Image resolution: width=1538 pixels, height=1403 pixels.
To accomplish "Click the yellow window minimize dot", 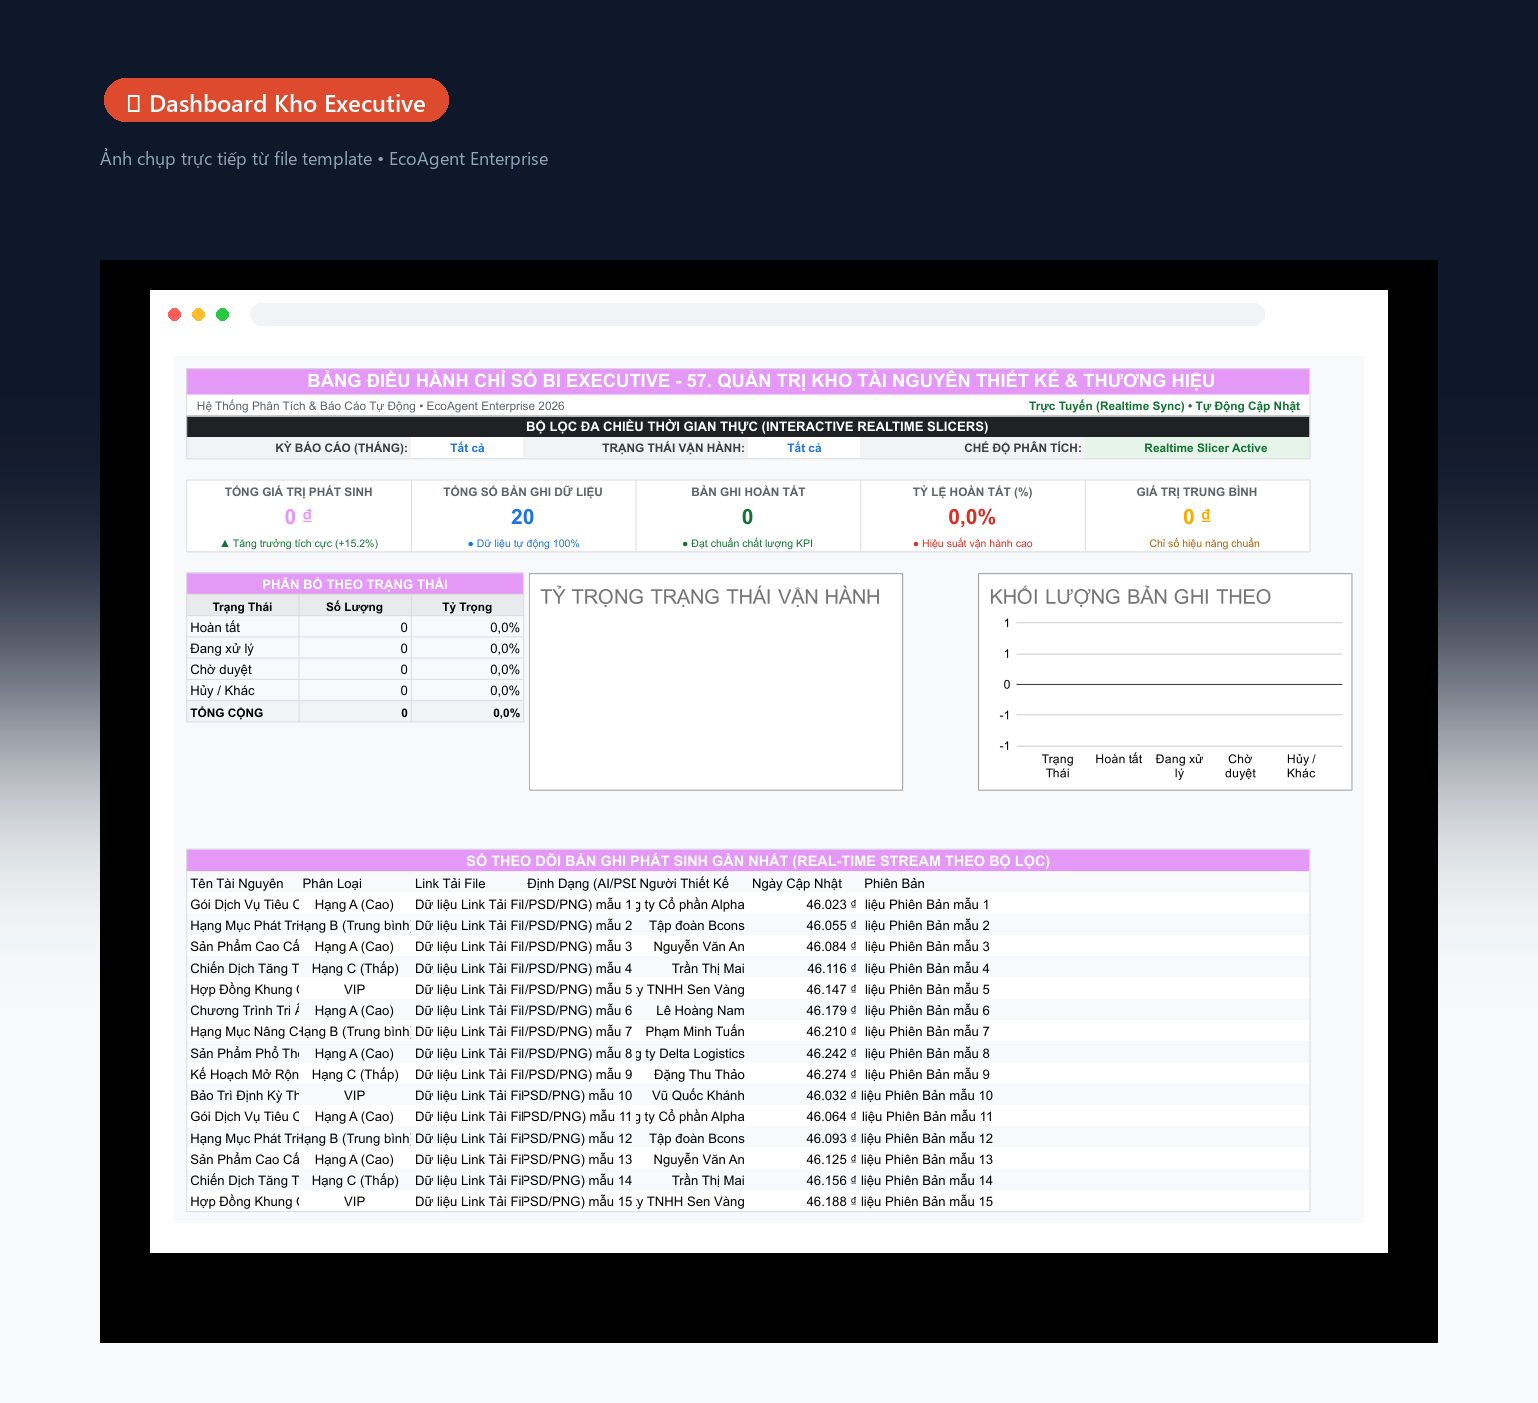I will pos(199,315).
